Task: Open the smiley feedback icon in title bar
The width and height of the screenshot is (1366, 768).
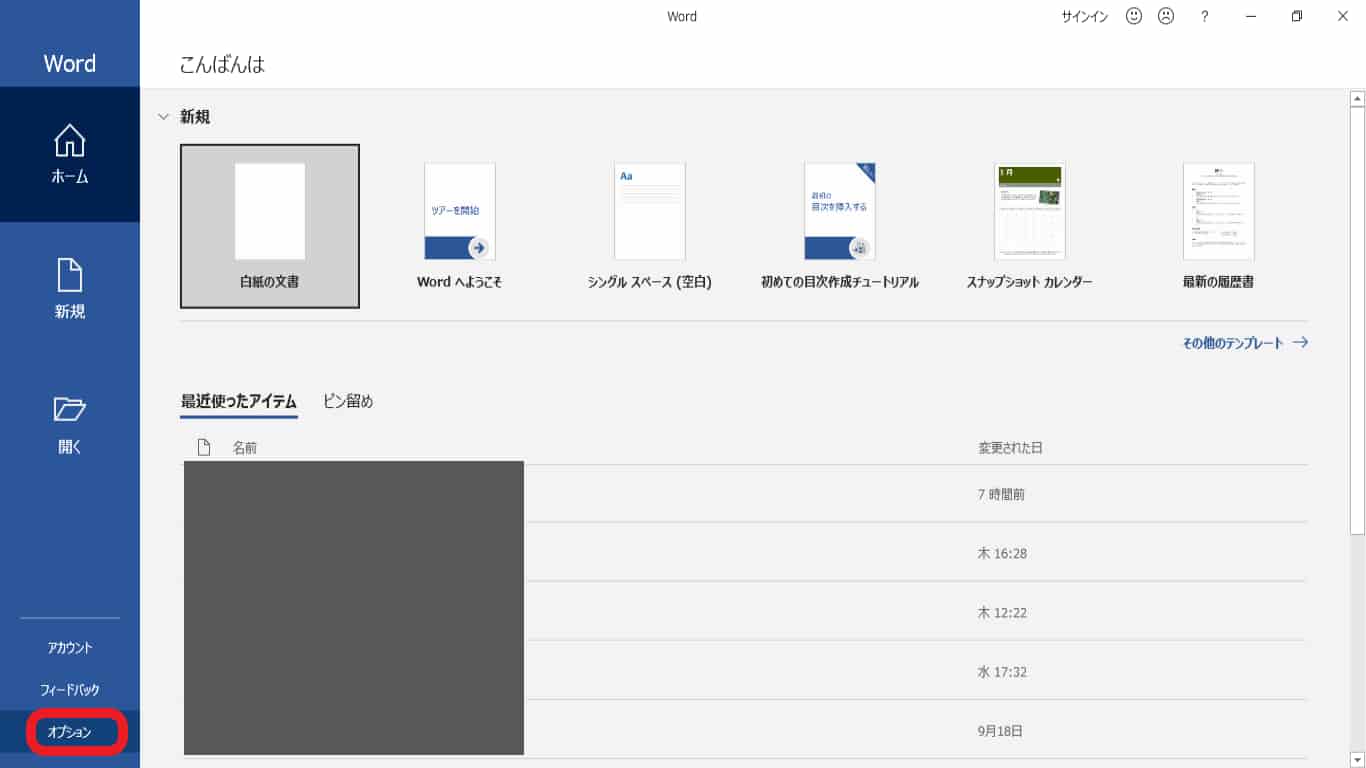Action: pyautogui.click(x=1133, y=15)
